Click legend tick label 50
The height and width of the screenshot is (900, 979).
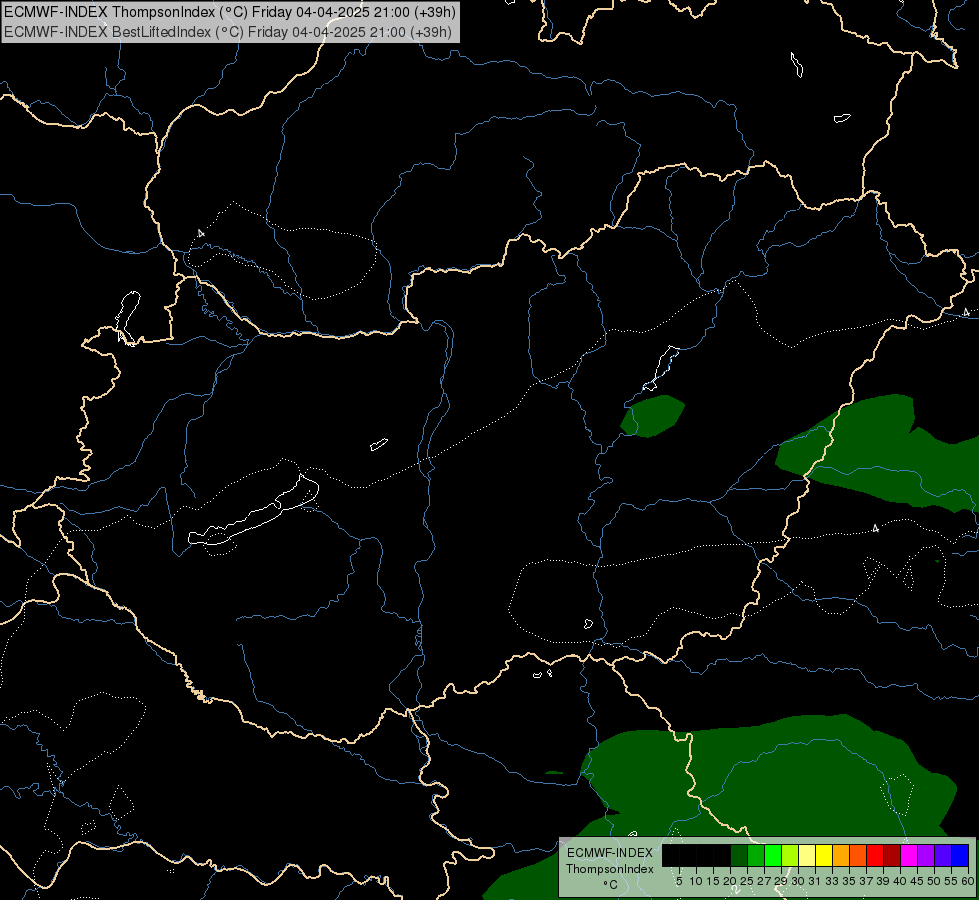click(935, 881)
